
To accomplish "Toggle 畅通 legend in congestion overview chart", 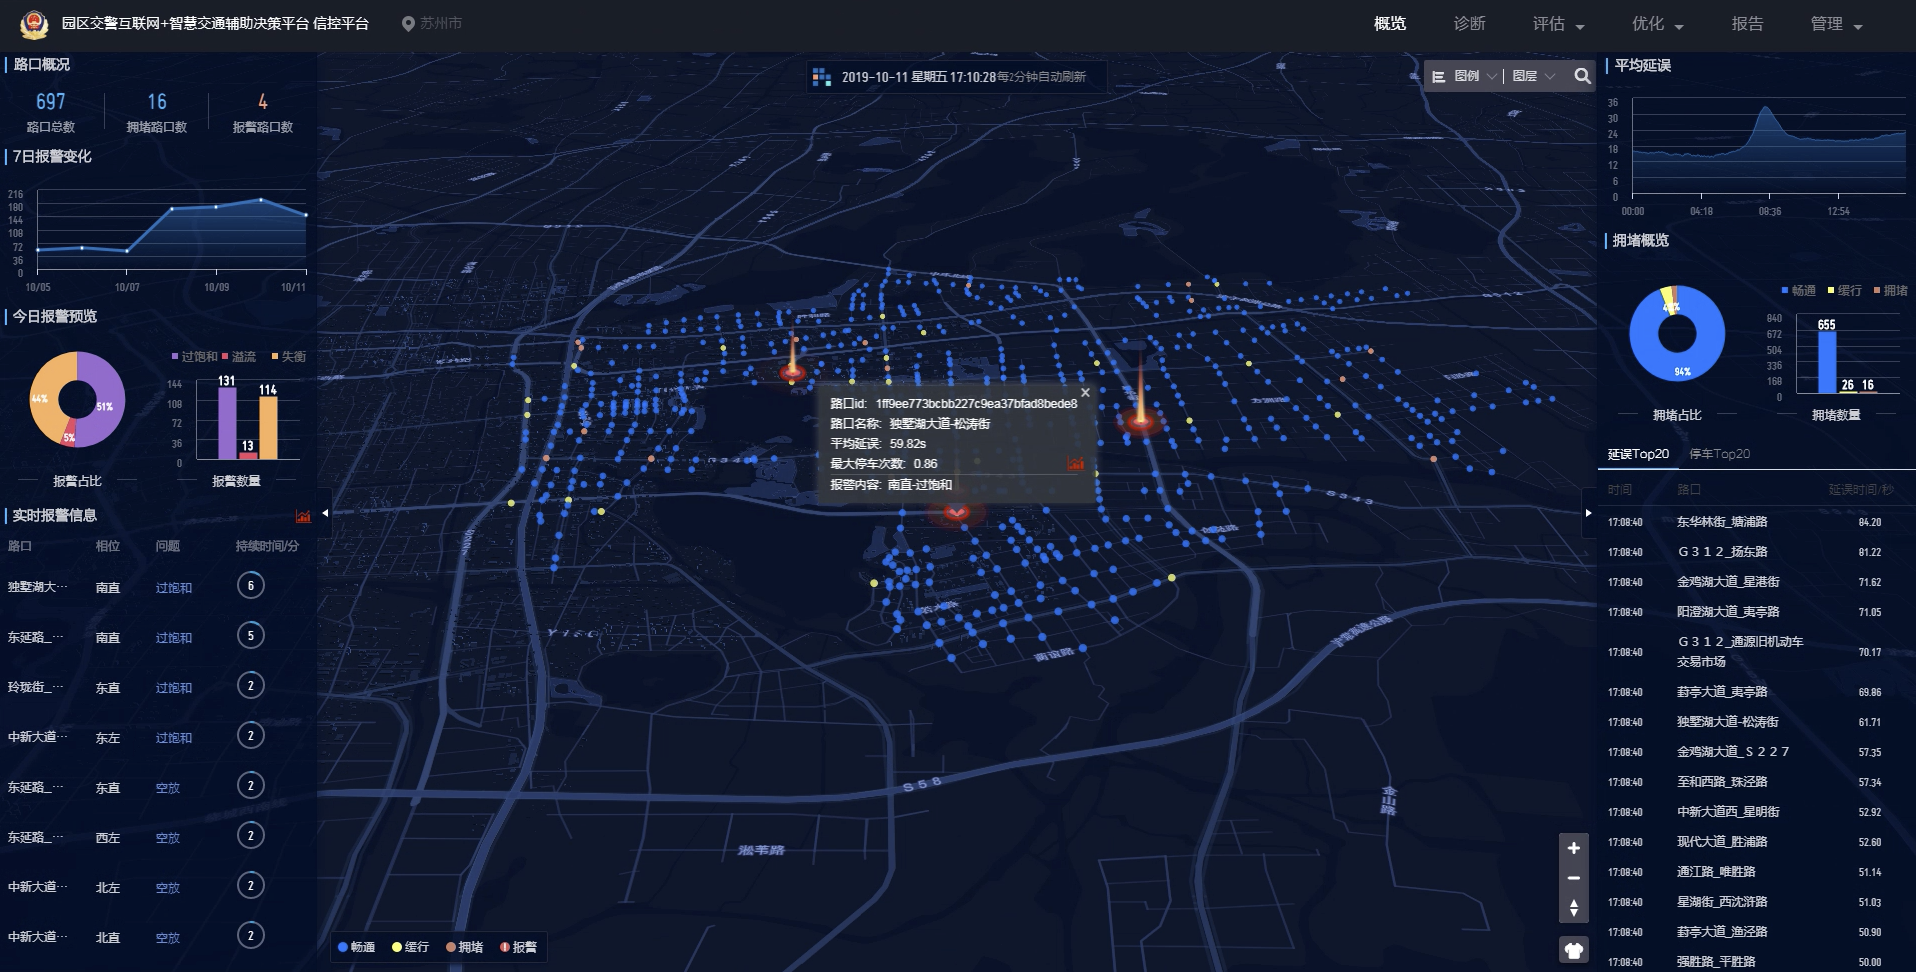I will coord(1798,291).
